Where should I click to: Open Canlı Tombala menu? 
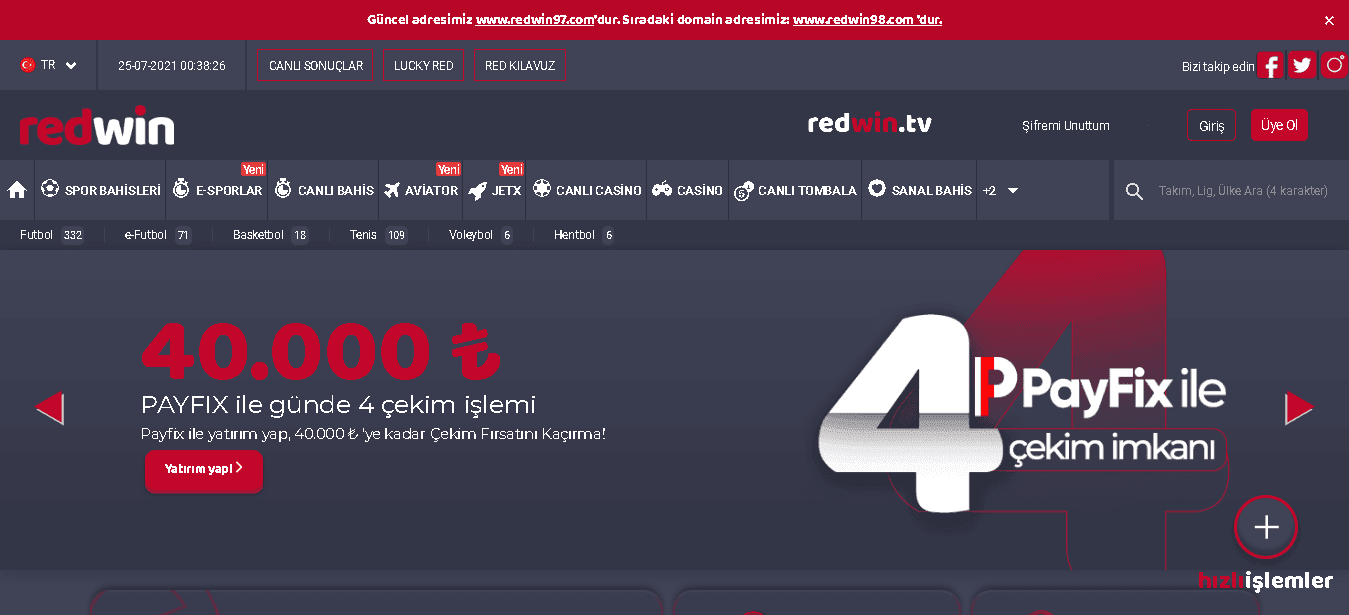click(795, 190)
